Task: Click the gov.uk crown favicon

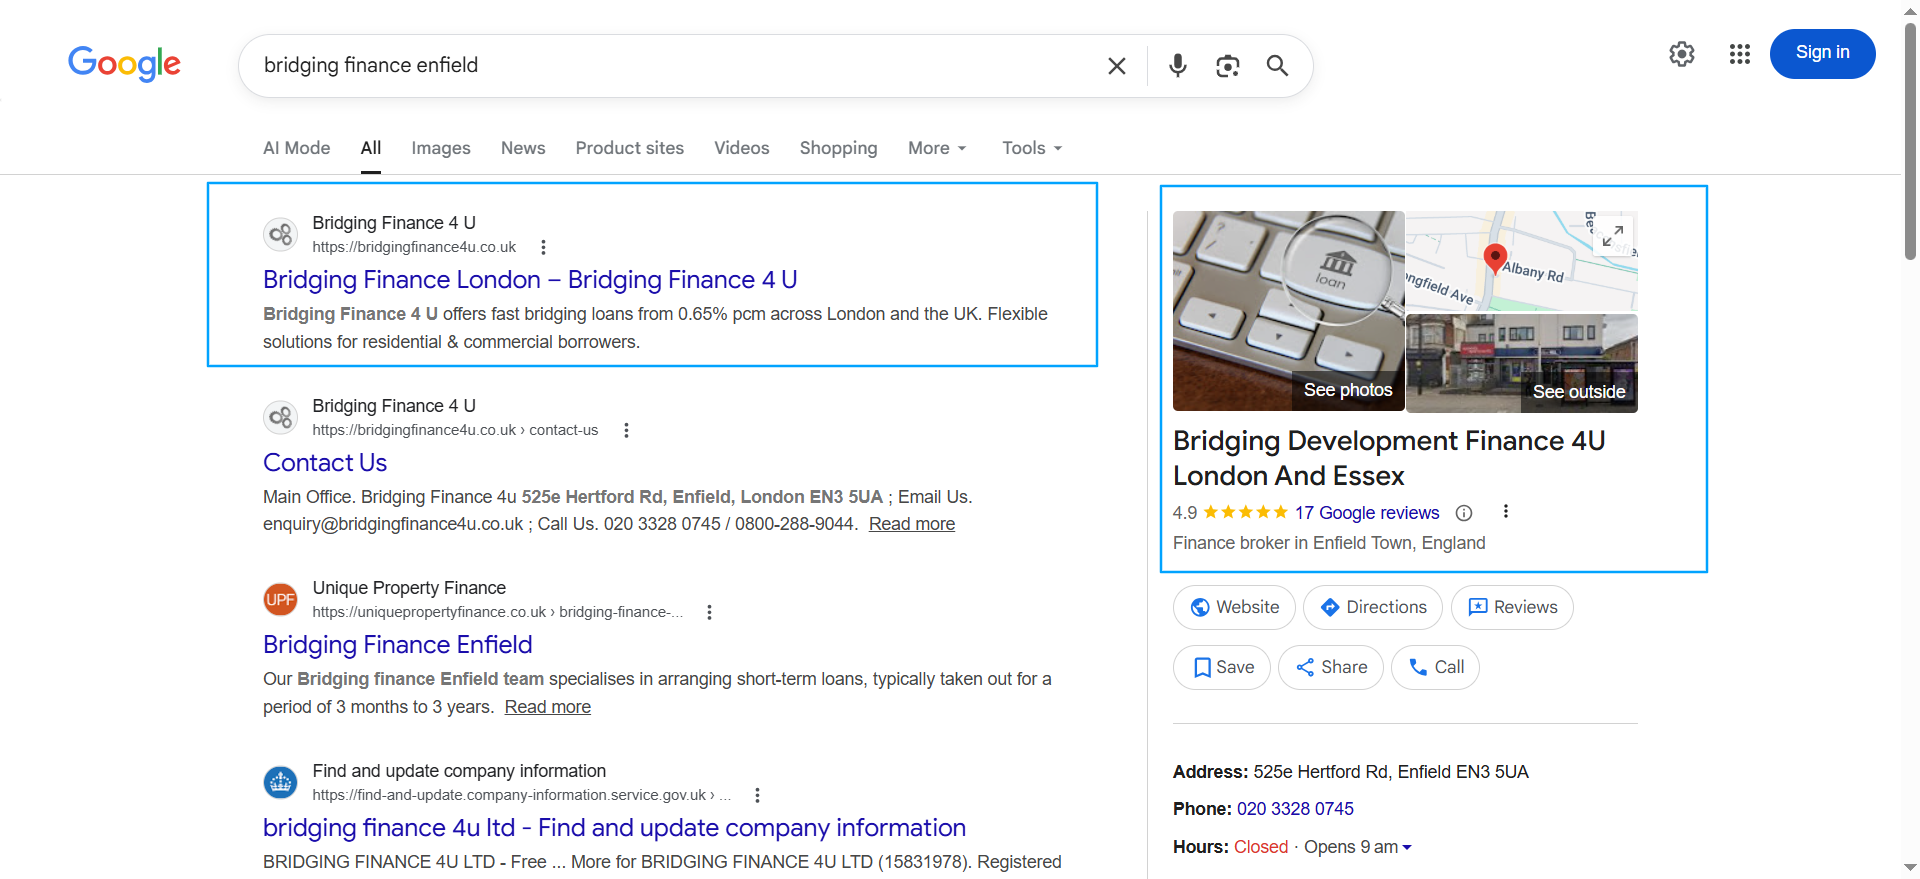Action: coord(280,783)
